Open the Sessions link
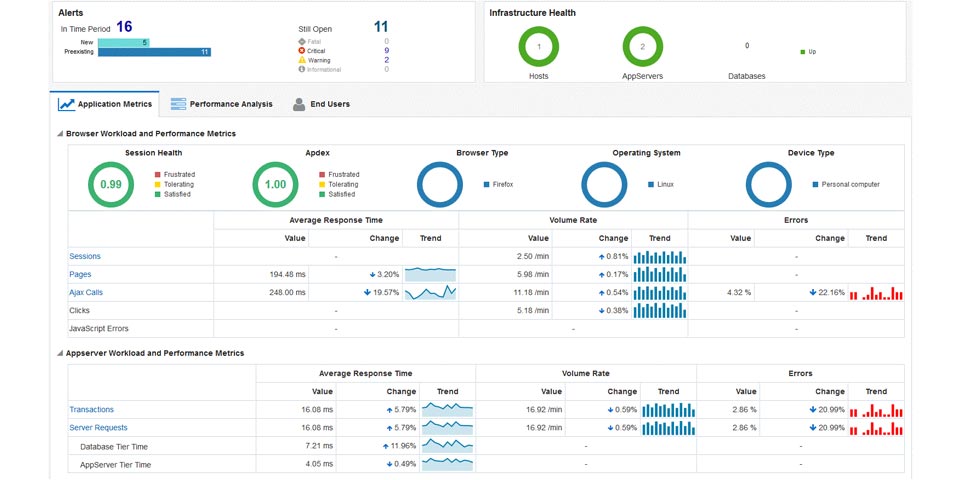 click(85, 257)
